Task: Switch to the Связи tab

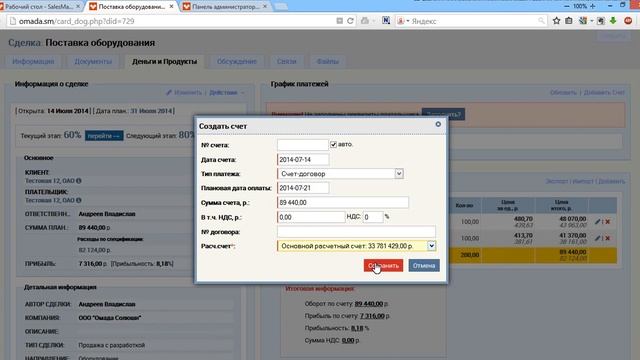Action: click(287, 61)
